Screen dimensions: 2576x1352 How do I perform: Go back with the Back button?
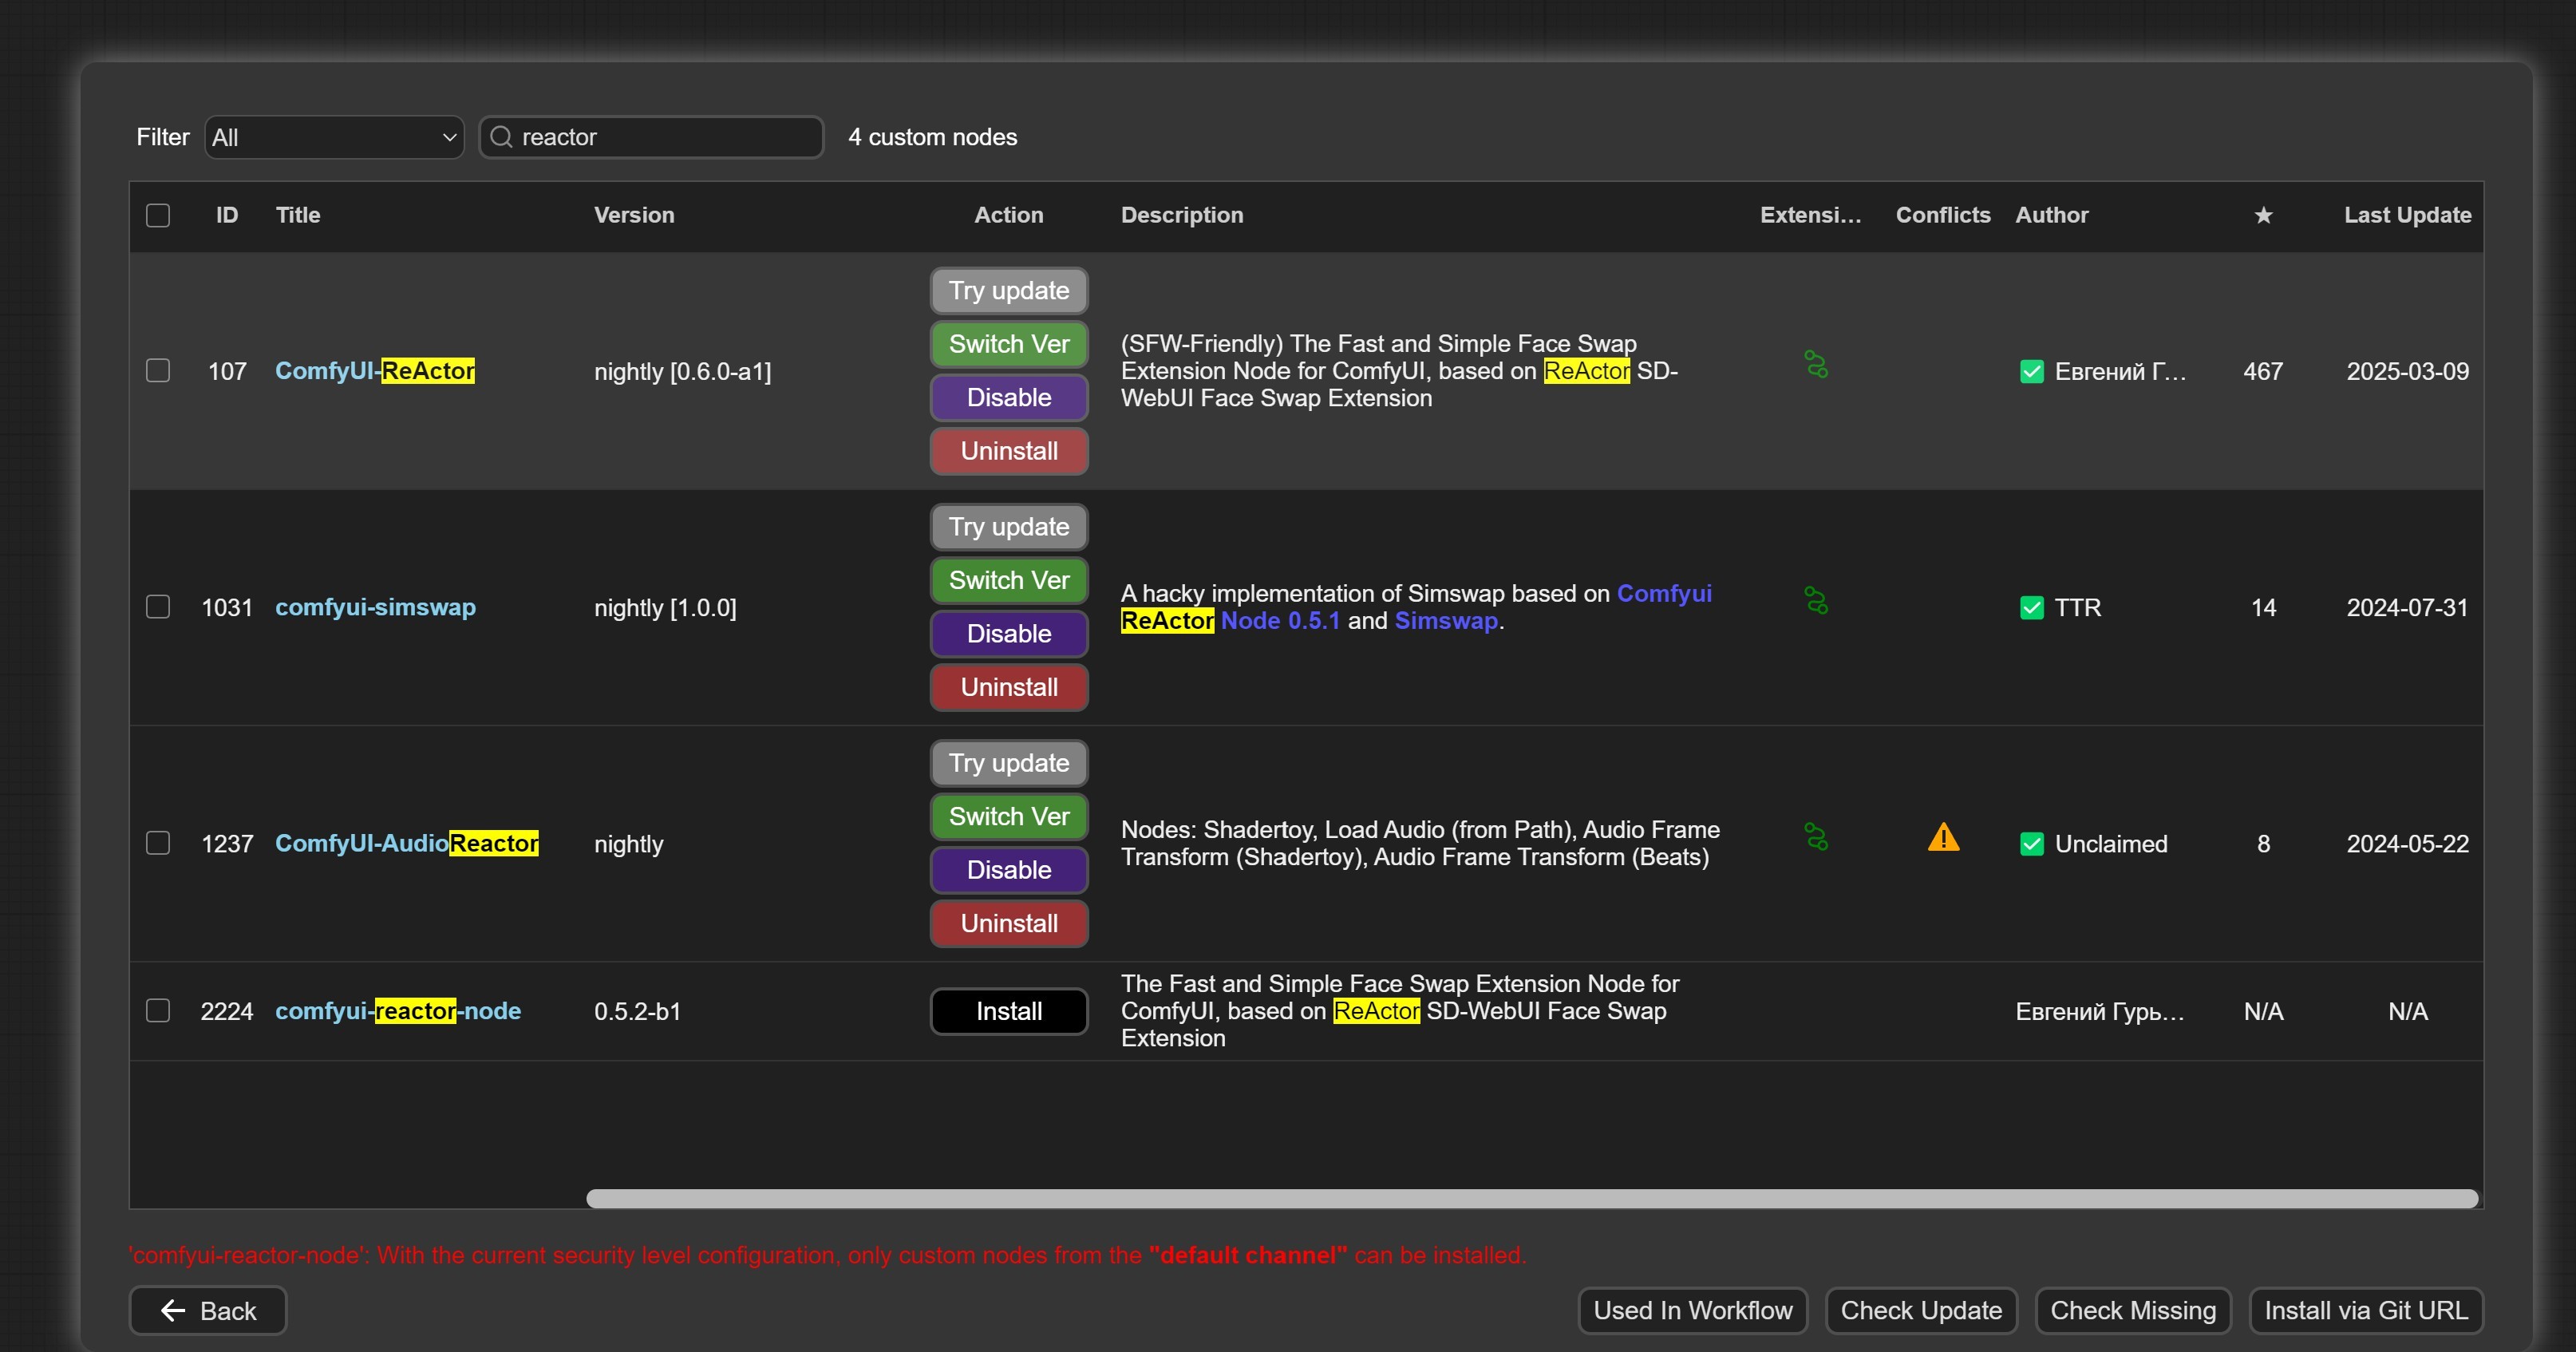tap(208, 1310)
